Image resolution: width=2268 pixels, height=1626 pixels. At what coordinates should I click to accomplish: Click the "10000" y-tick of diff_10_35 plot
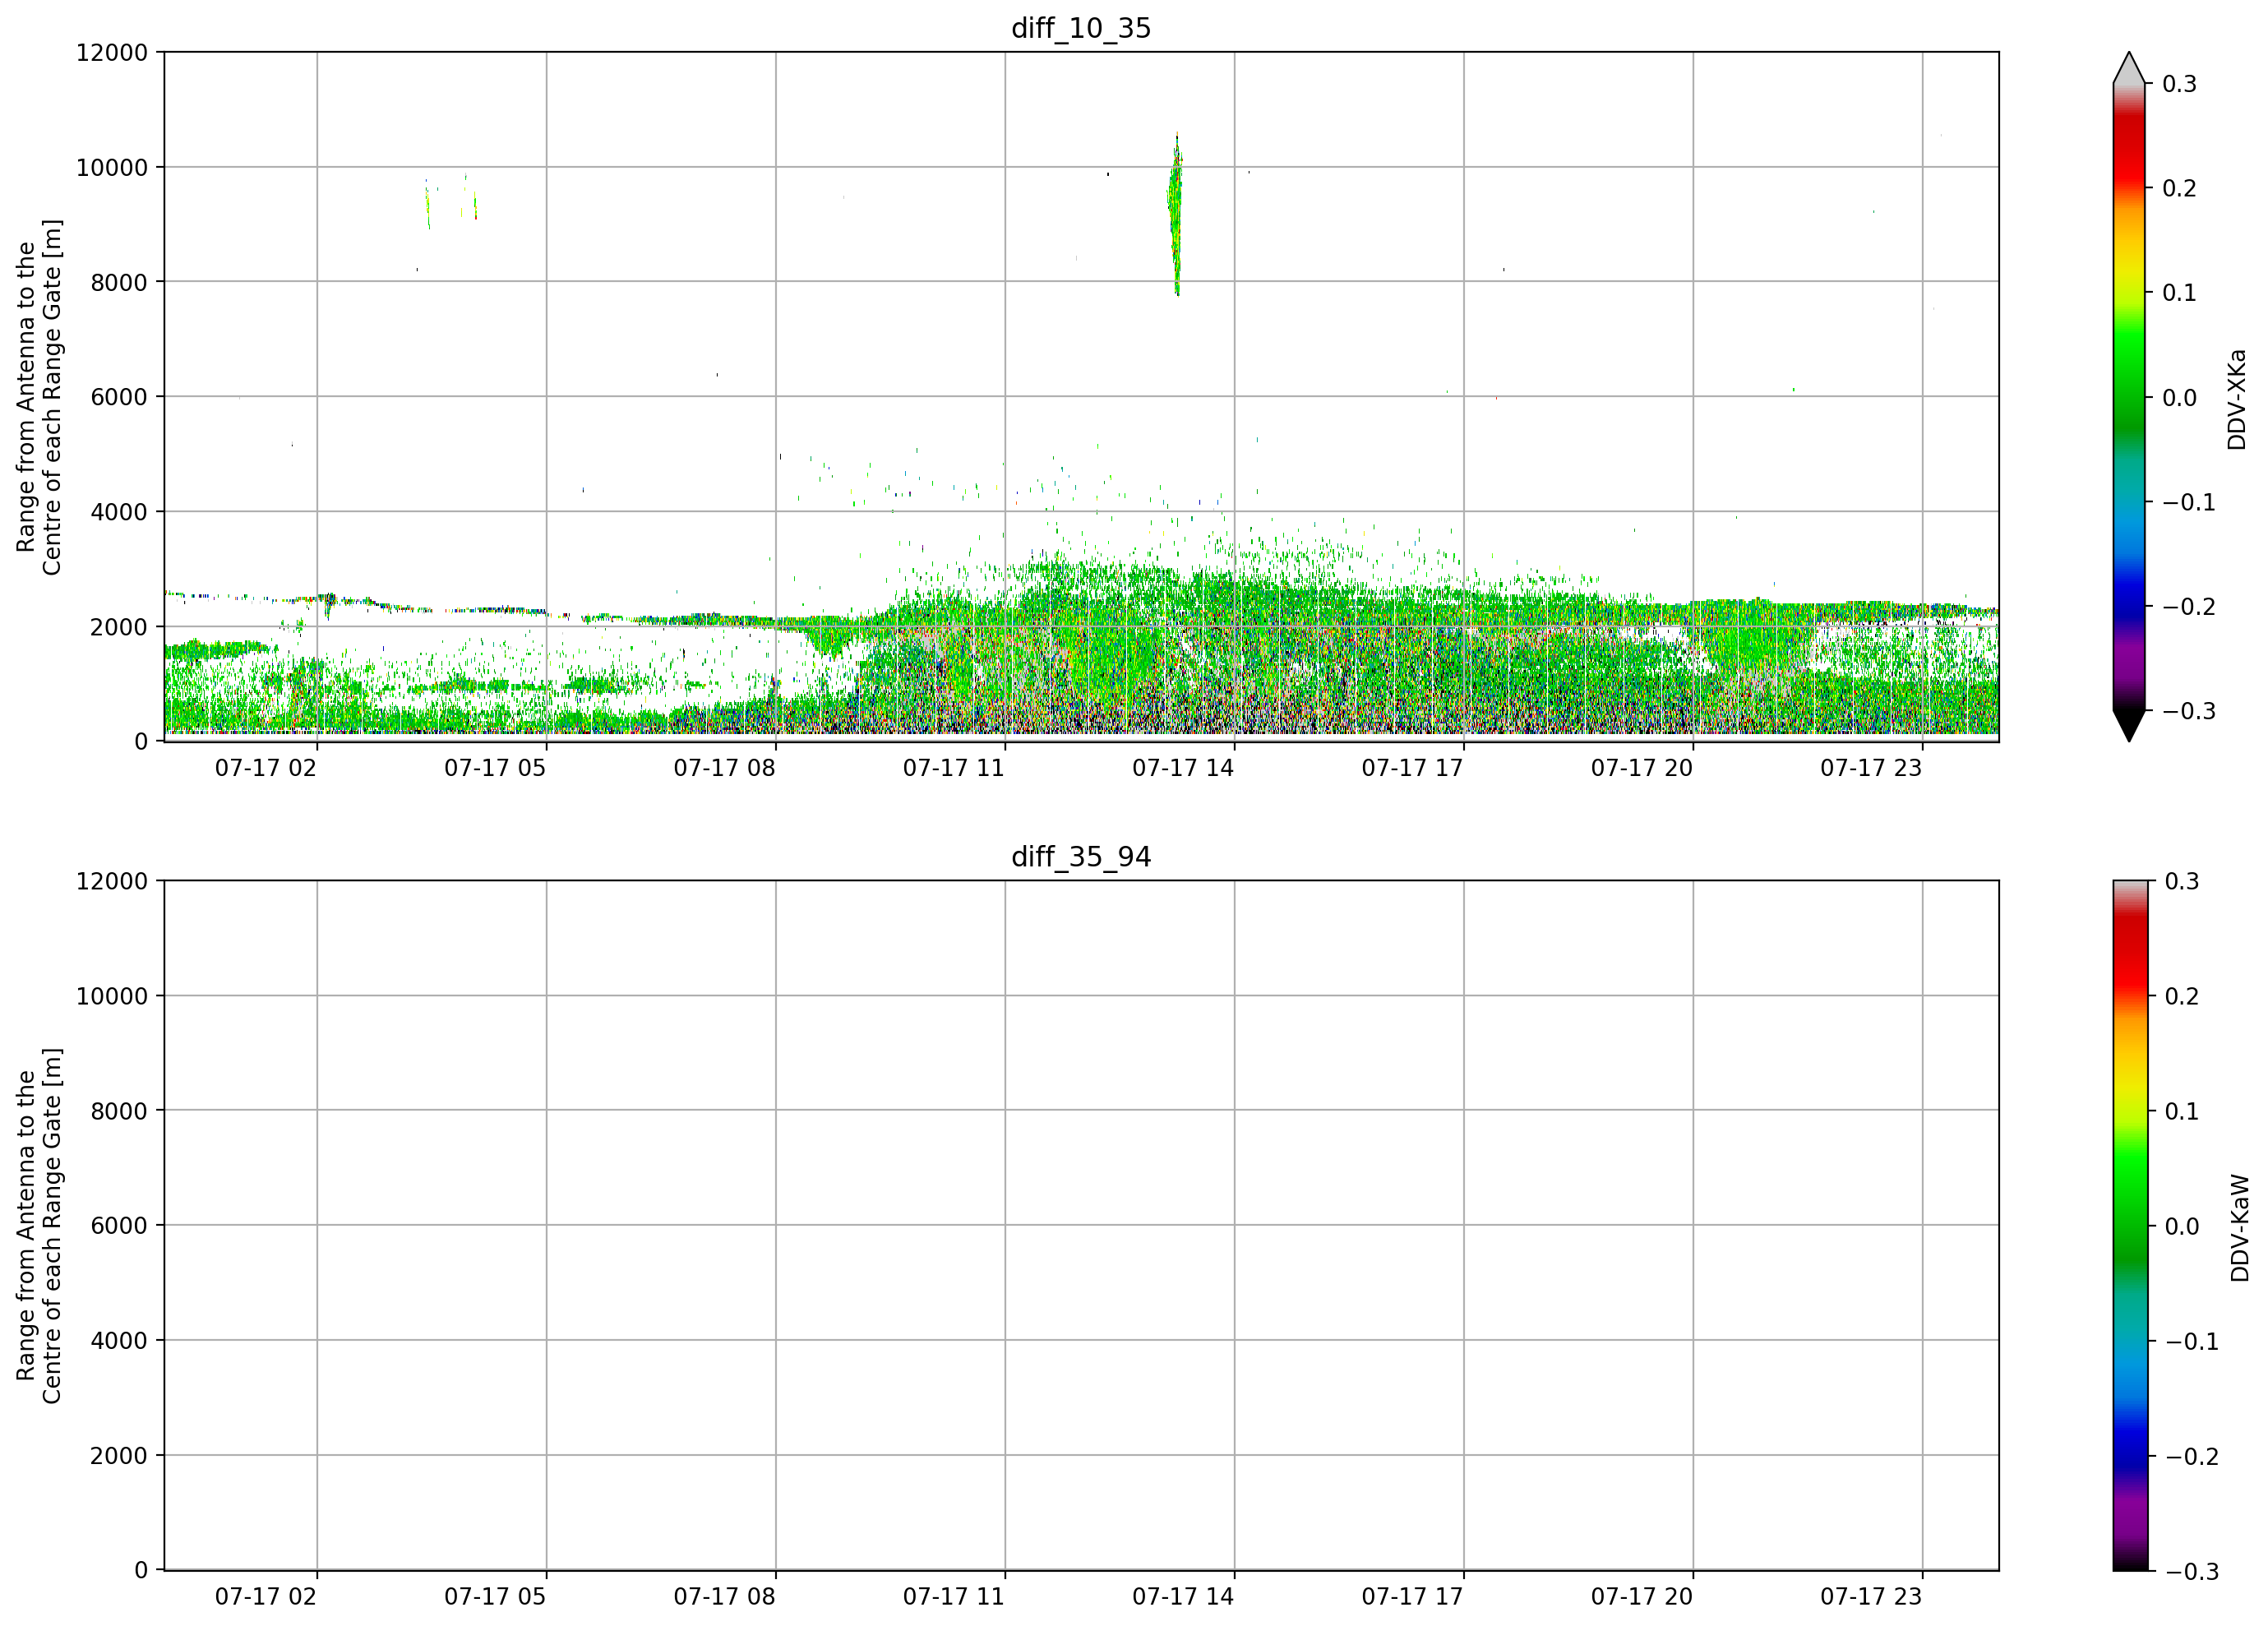[112, 168]
